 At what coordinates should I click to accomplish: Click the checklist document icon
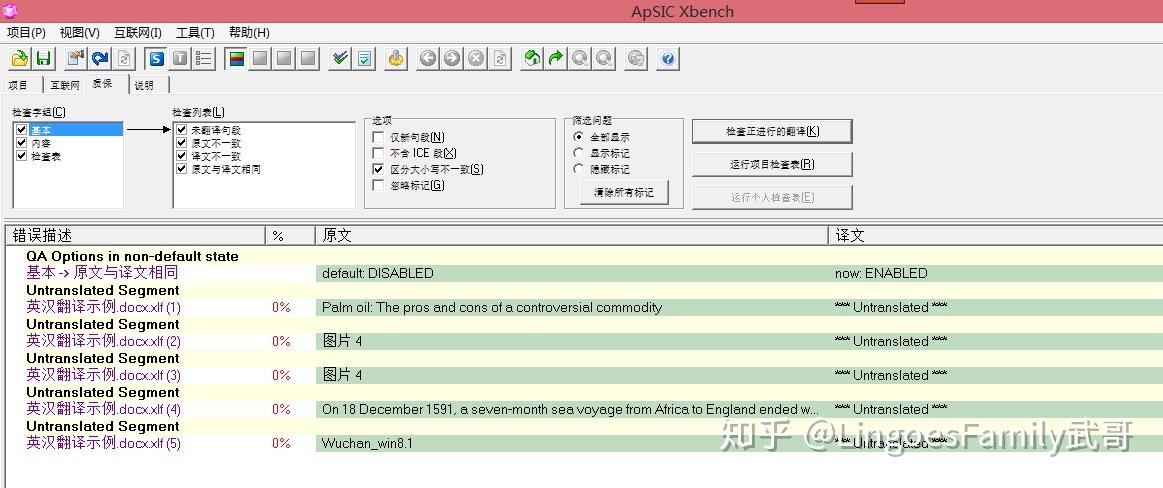coord(364,59)
